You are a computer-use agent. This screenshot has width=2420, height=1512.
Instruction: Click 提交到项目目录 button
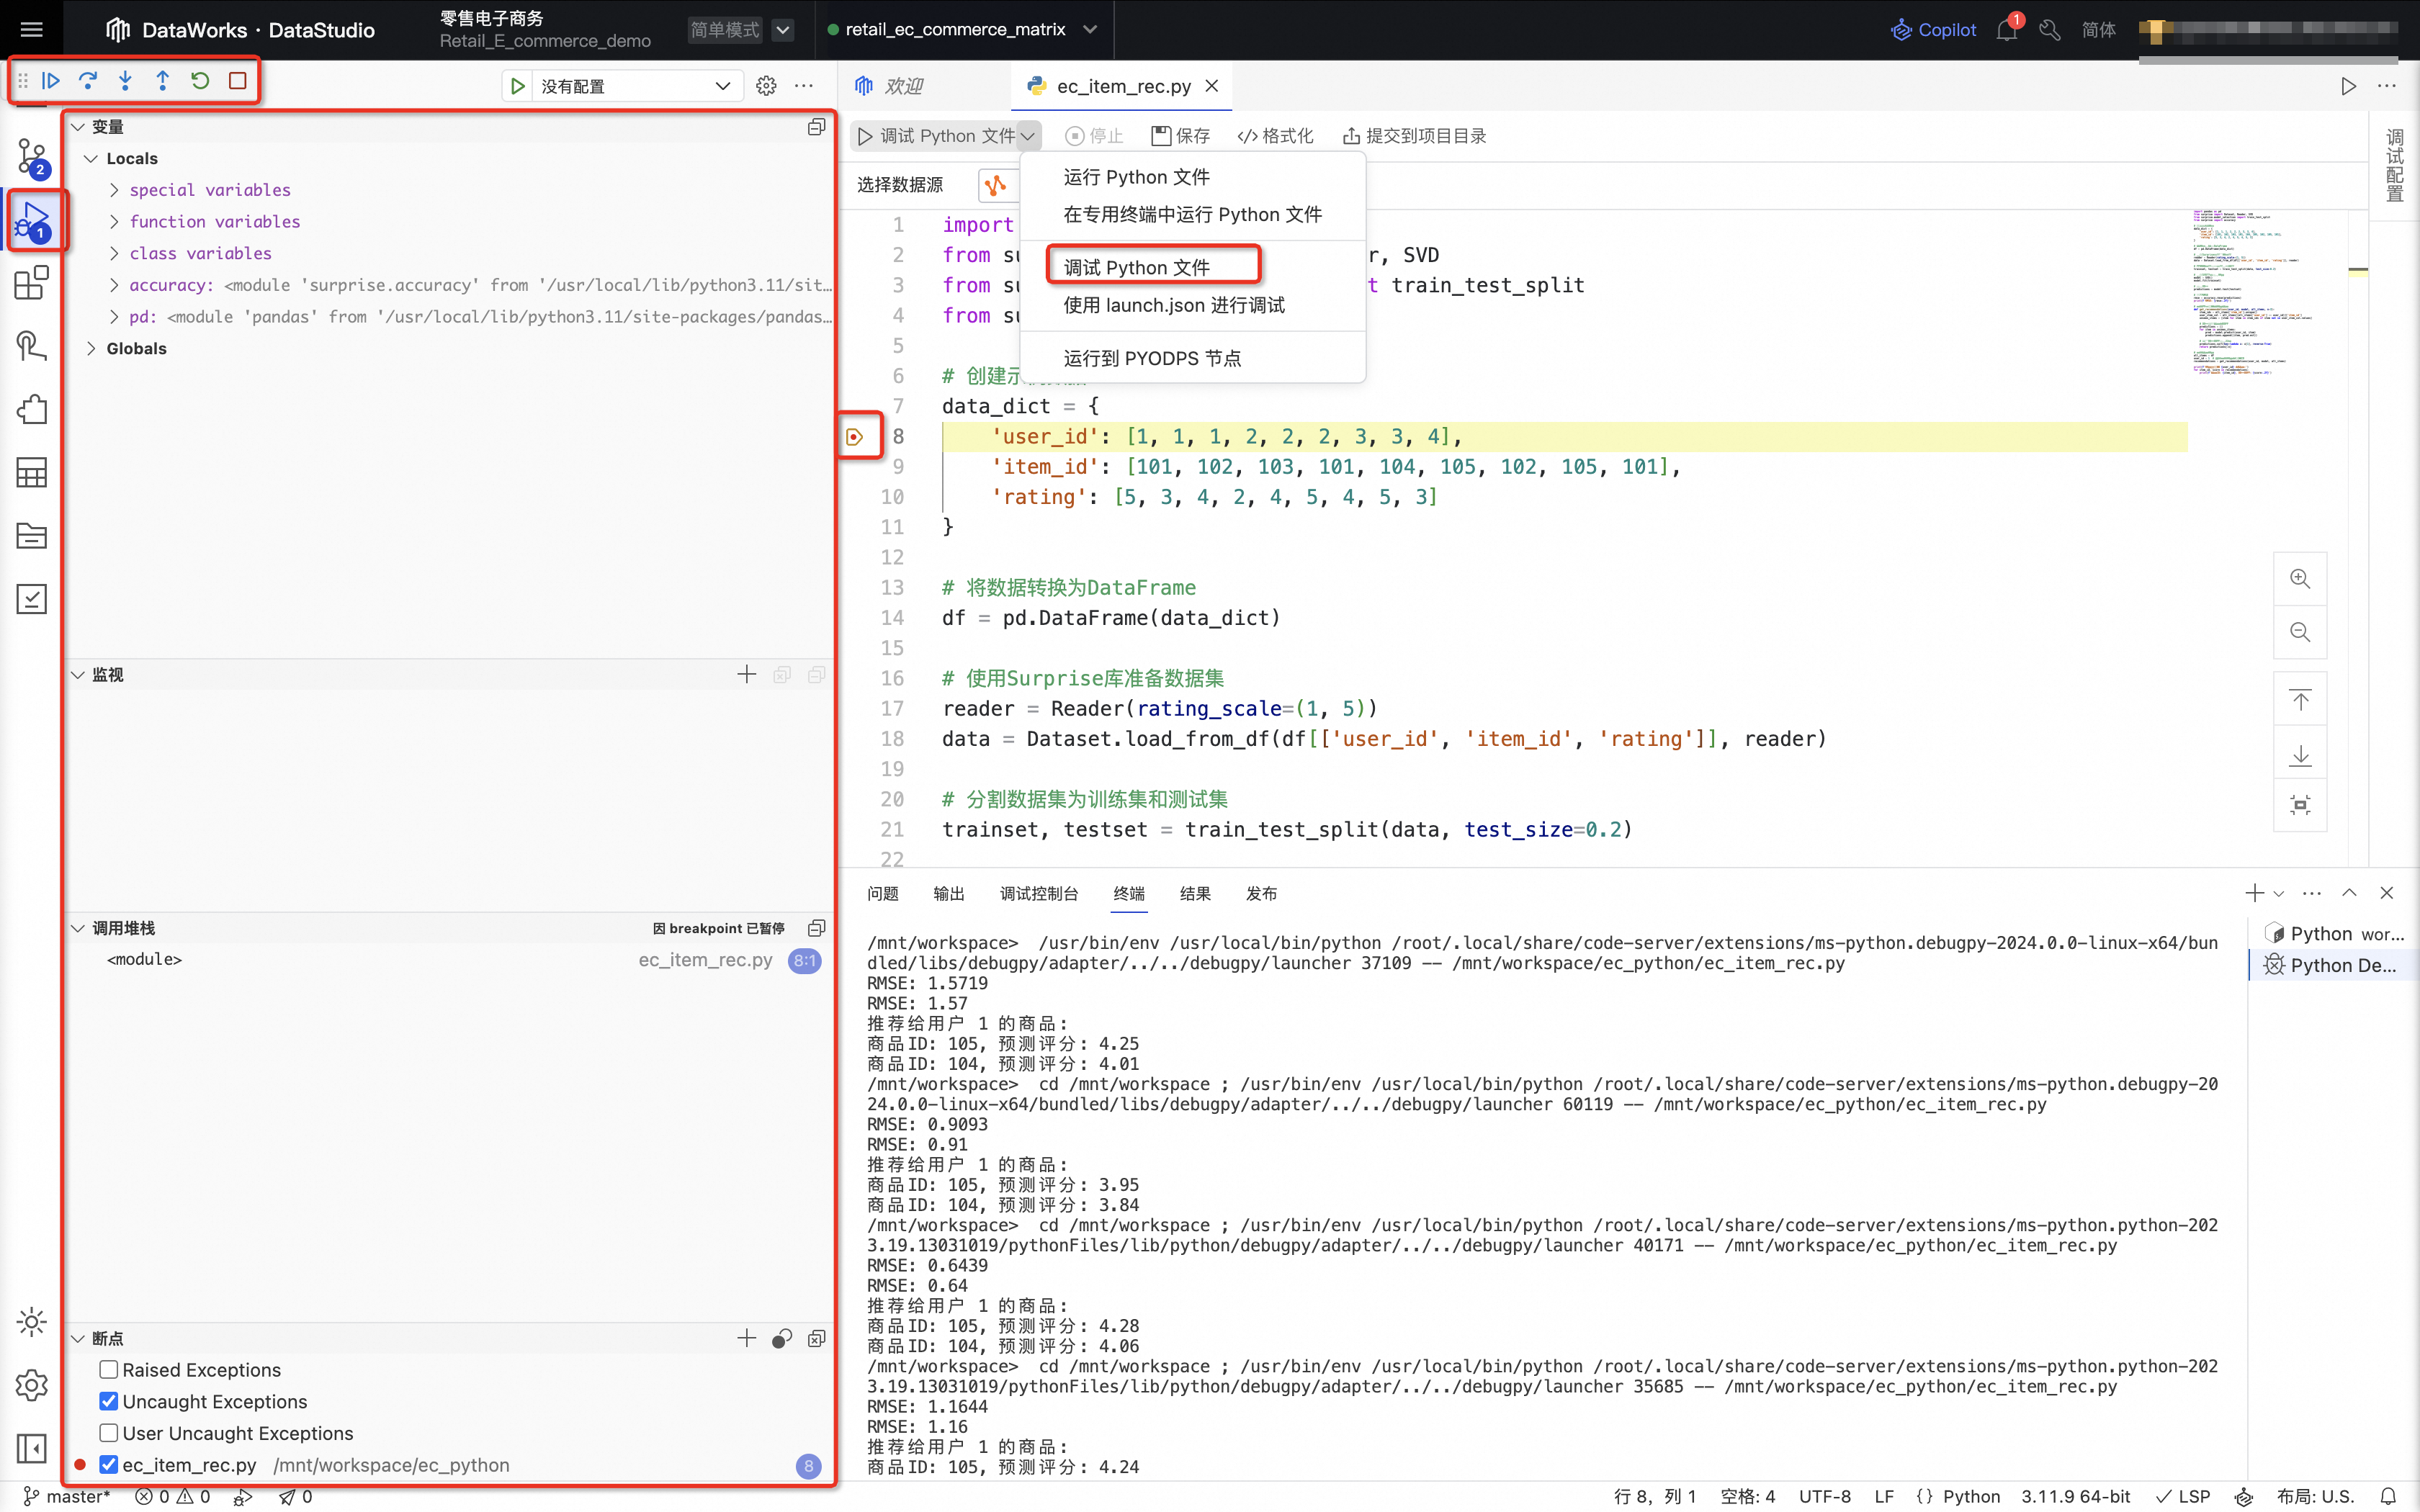coord(1414,136)
